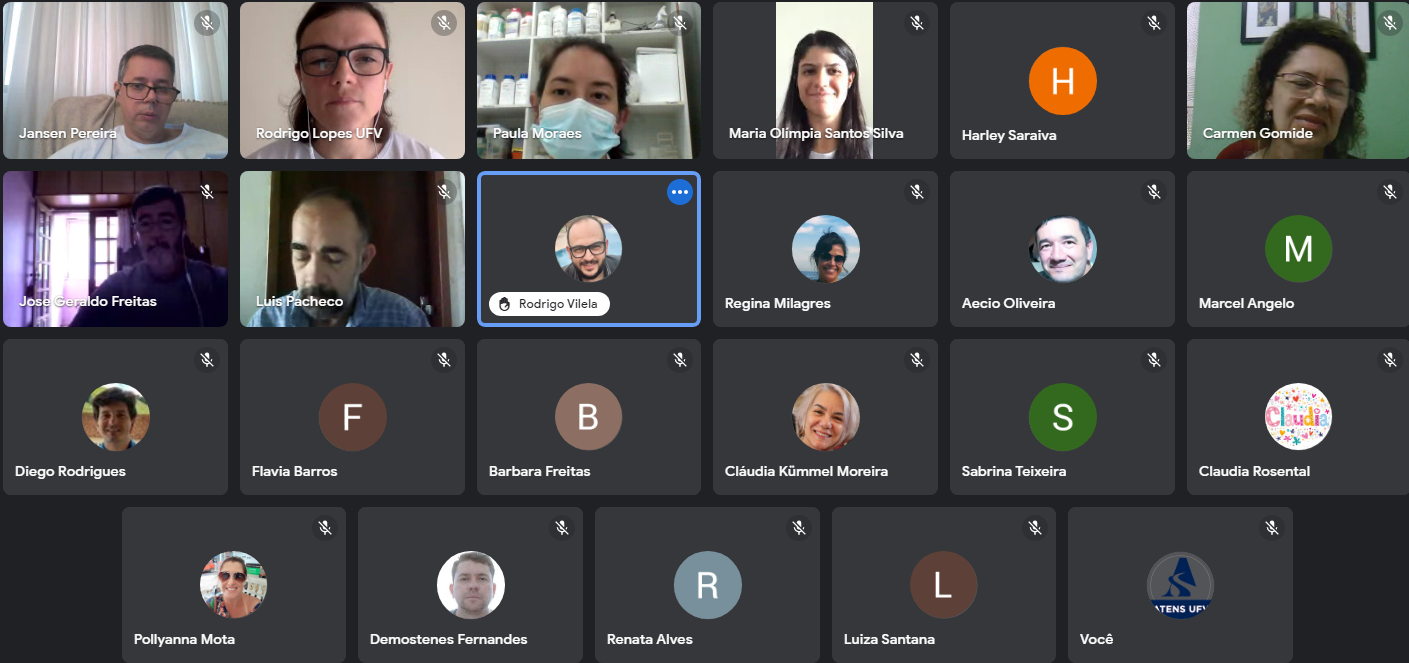Click the muted mic icon on the Você tile
Screen dimensions: 1409x663
point(1272,527)
